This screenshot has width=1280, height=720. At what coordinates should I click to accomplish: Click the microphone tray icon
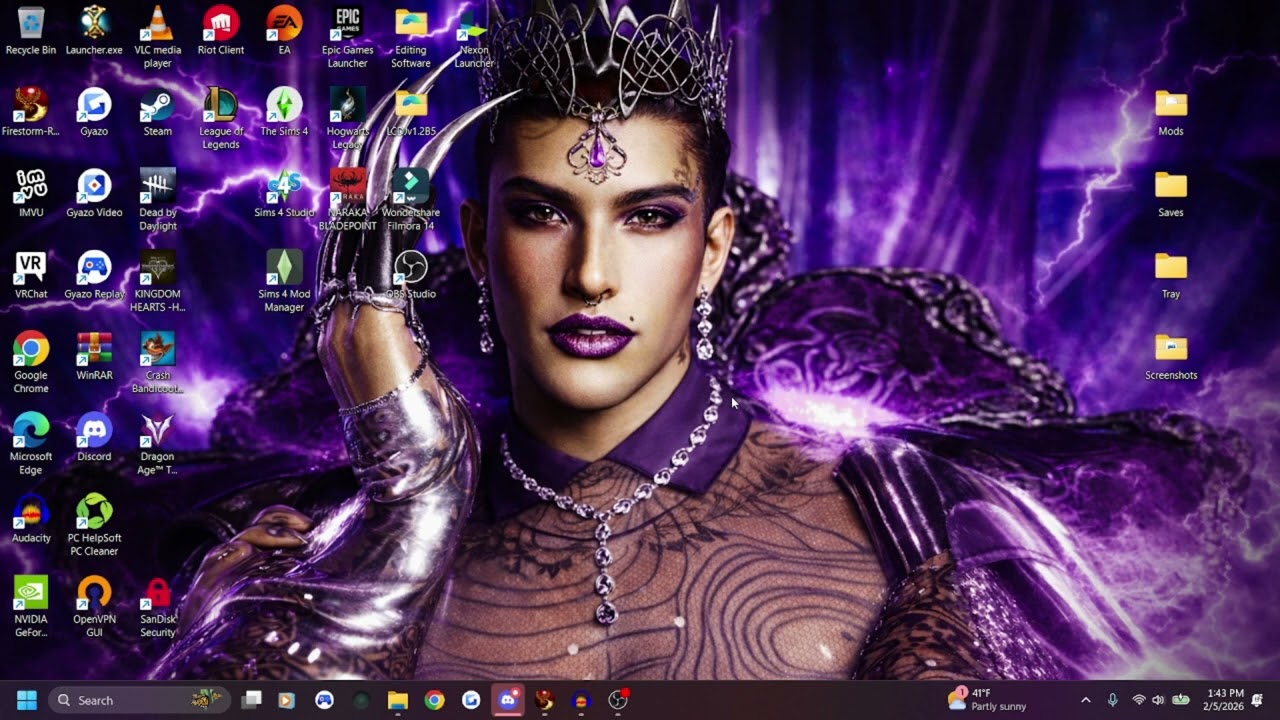click(x=1112, y=700)
